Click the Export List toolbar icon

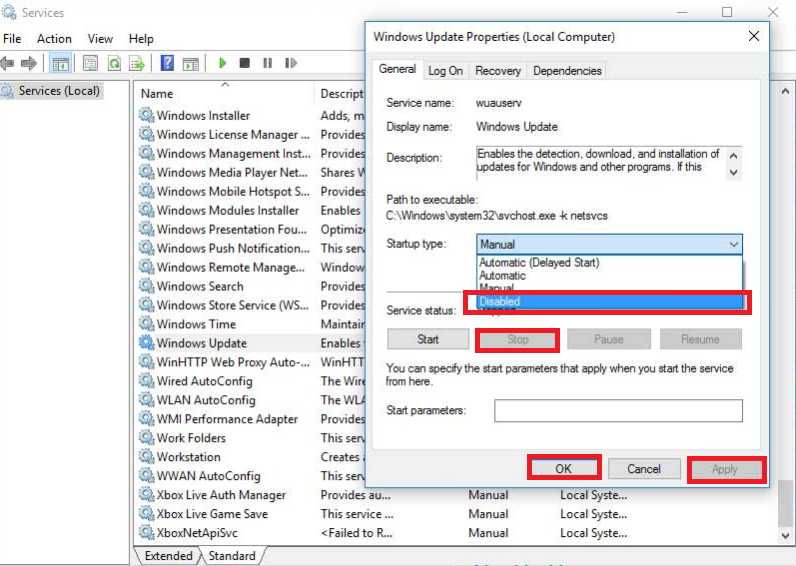(137, 63)
